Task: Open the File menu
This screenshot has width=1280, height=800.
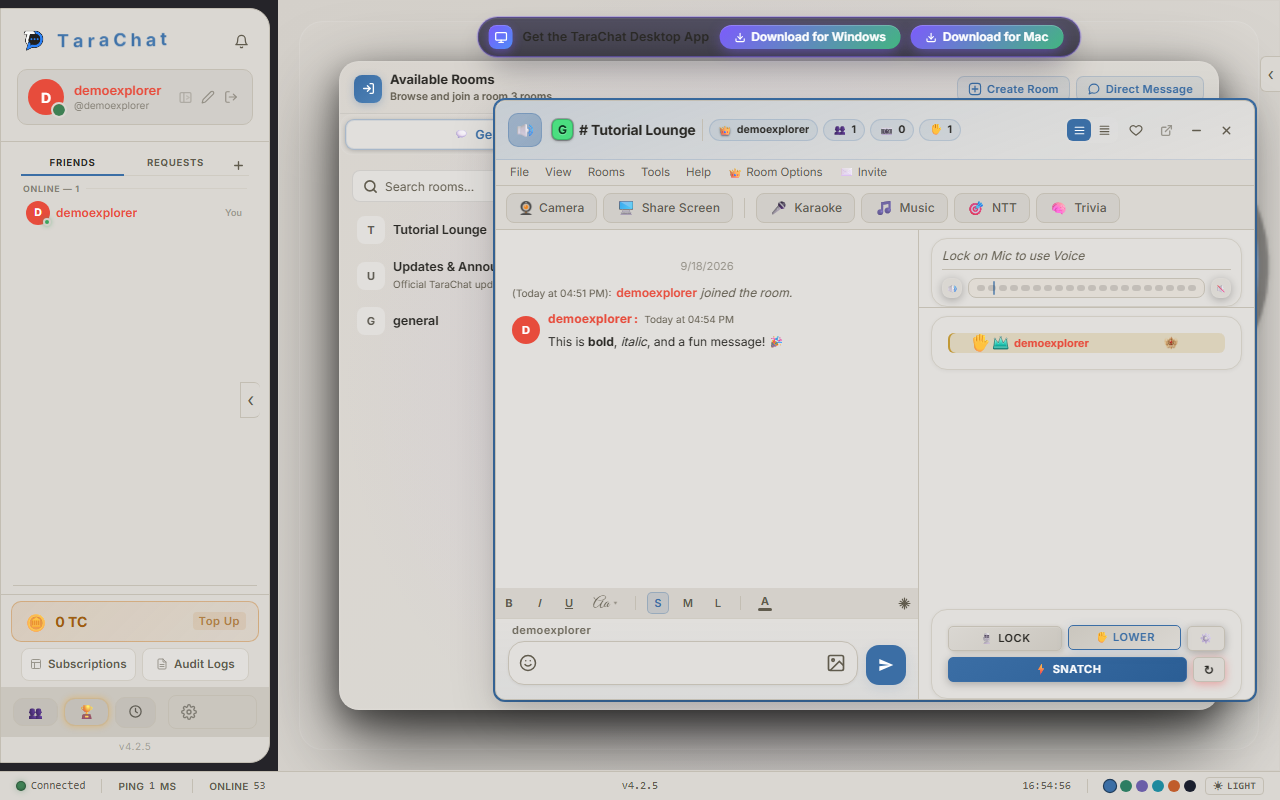Action: pos(519,172)
